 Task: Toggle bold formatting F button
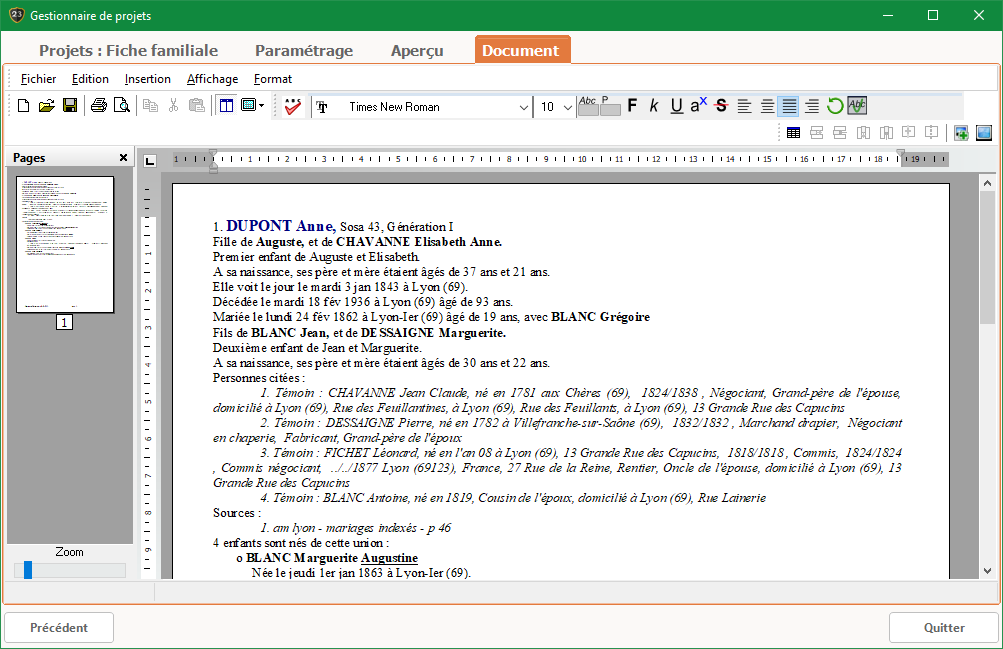tap(632, 106)
